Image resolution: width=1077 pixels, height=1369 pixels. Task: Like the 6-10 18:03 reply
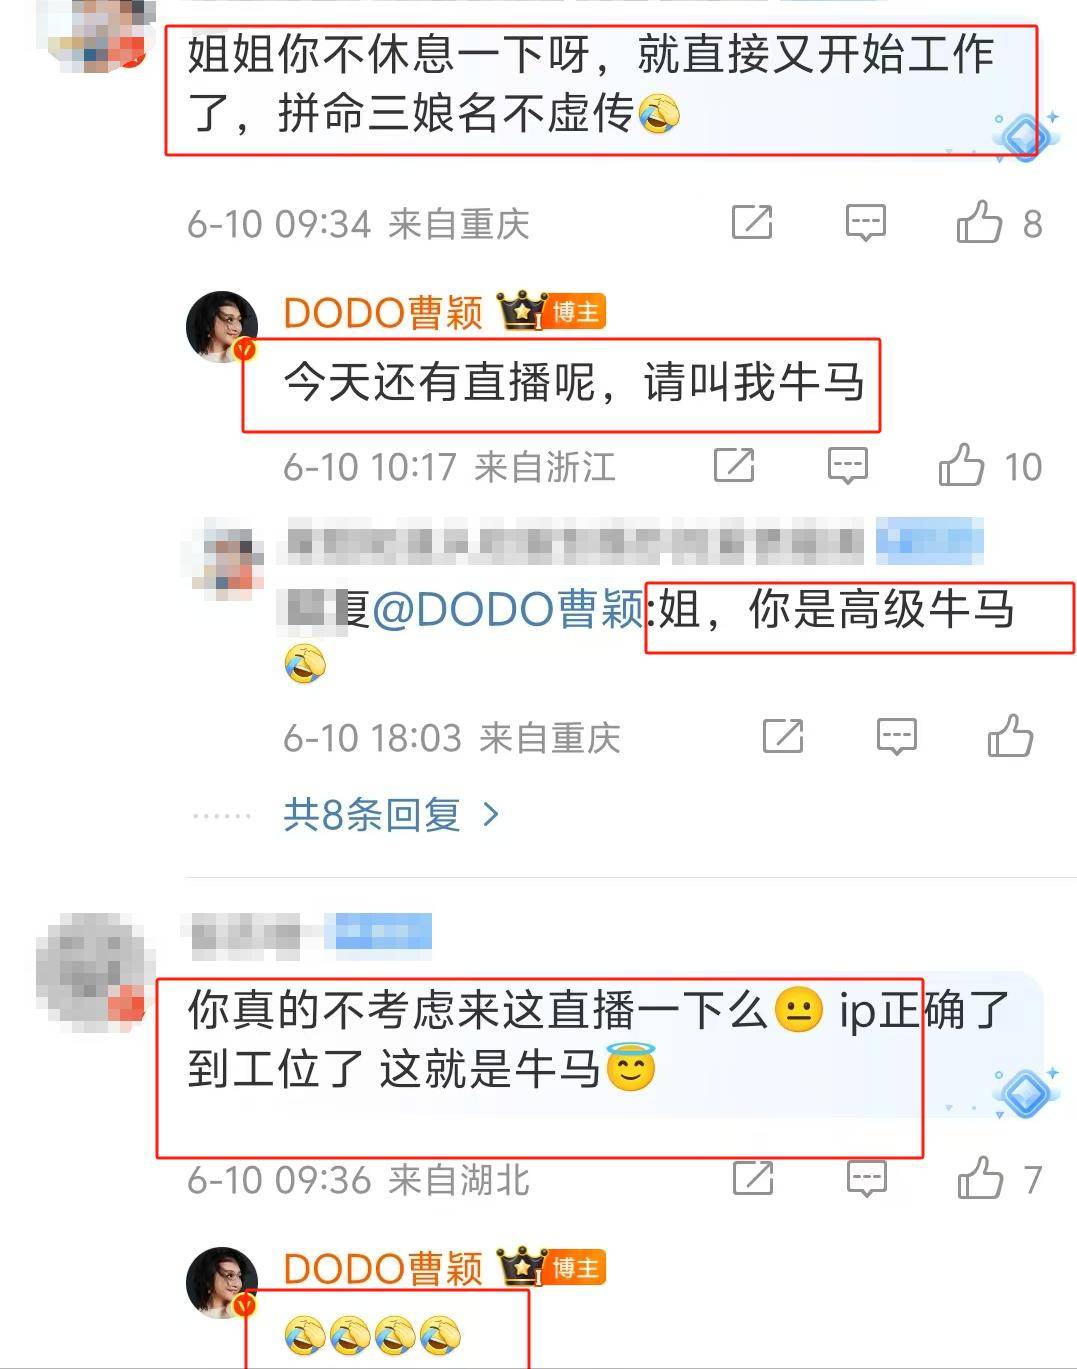click(x=1010, y=736)
